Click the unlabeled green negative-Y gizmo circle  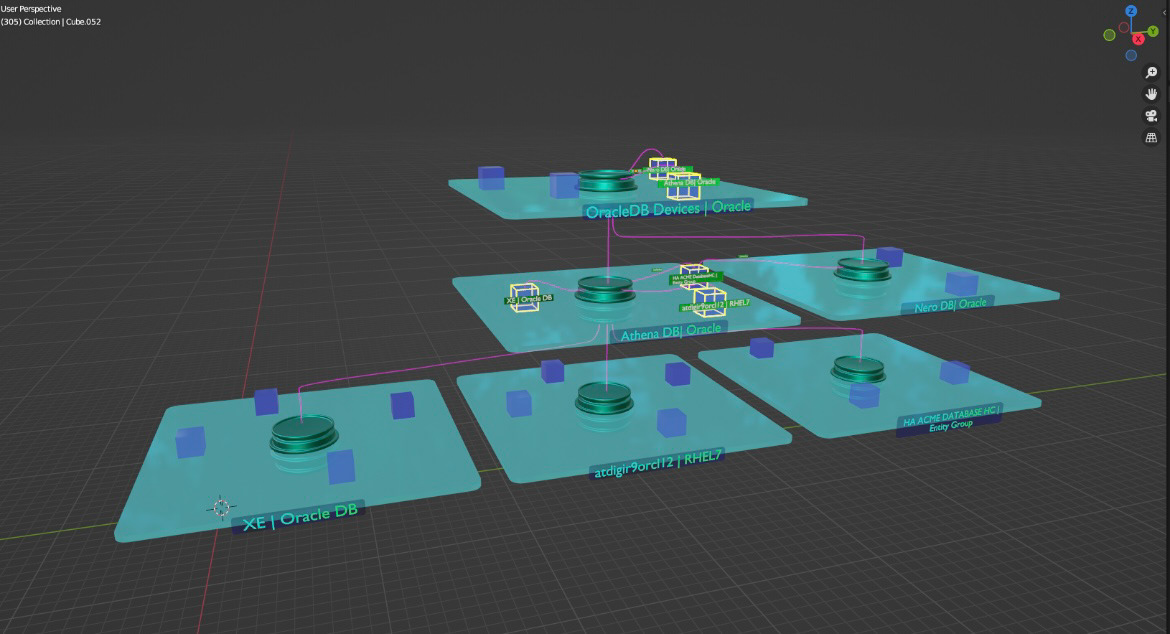[1110, 35]
